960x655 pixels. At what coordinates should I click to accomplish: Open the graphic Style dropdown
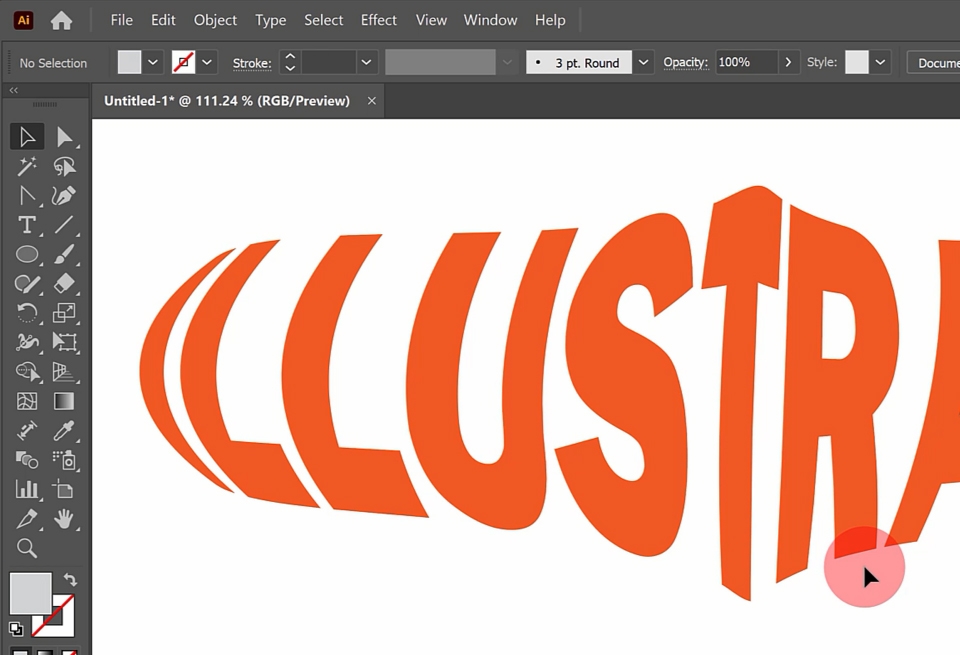coord(880,62)
